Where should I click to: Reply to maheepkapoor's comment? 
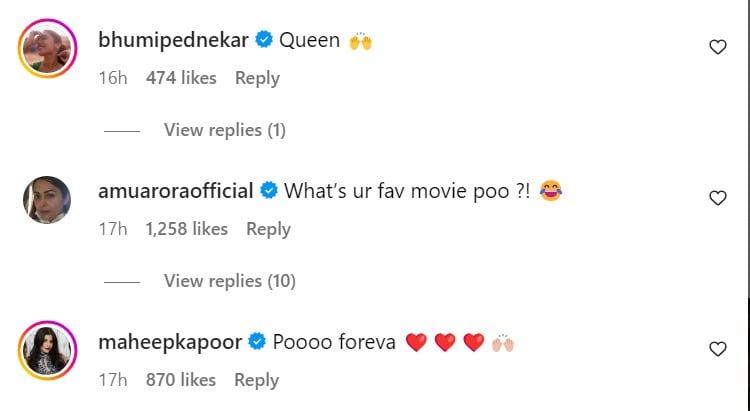coord(257,380)
